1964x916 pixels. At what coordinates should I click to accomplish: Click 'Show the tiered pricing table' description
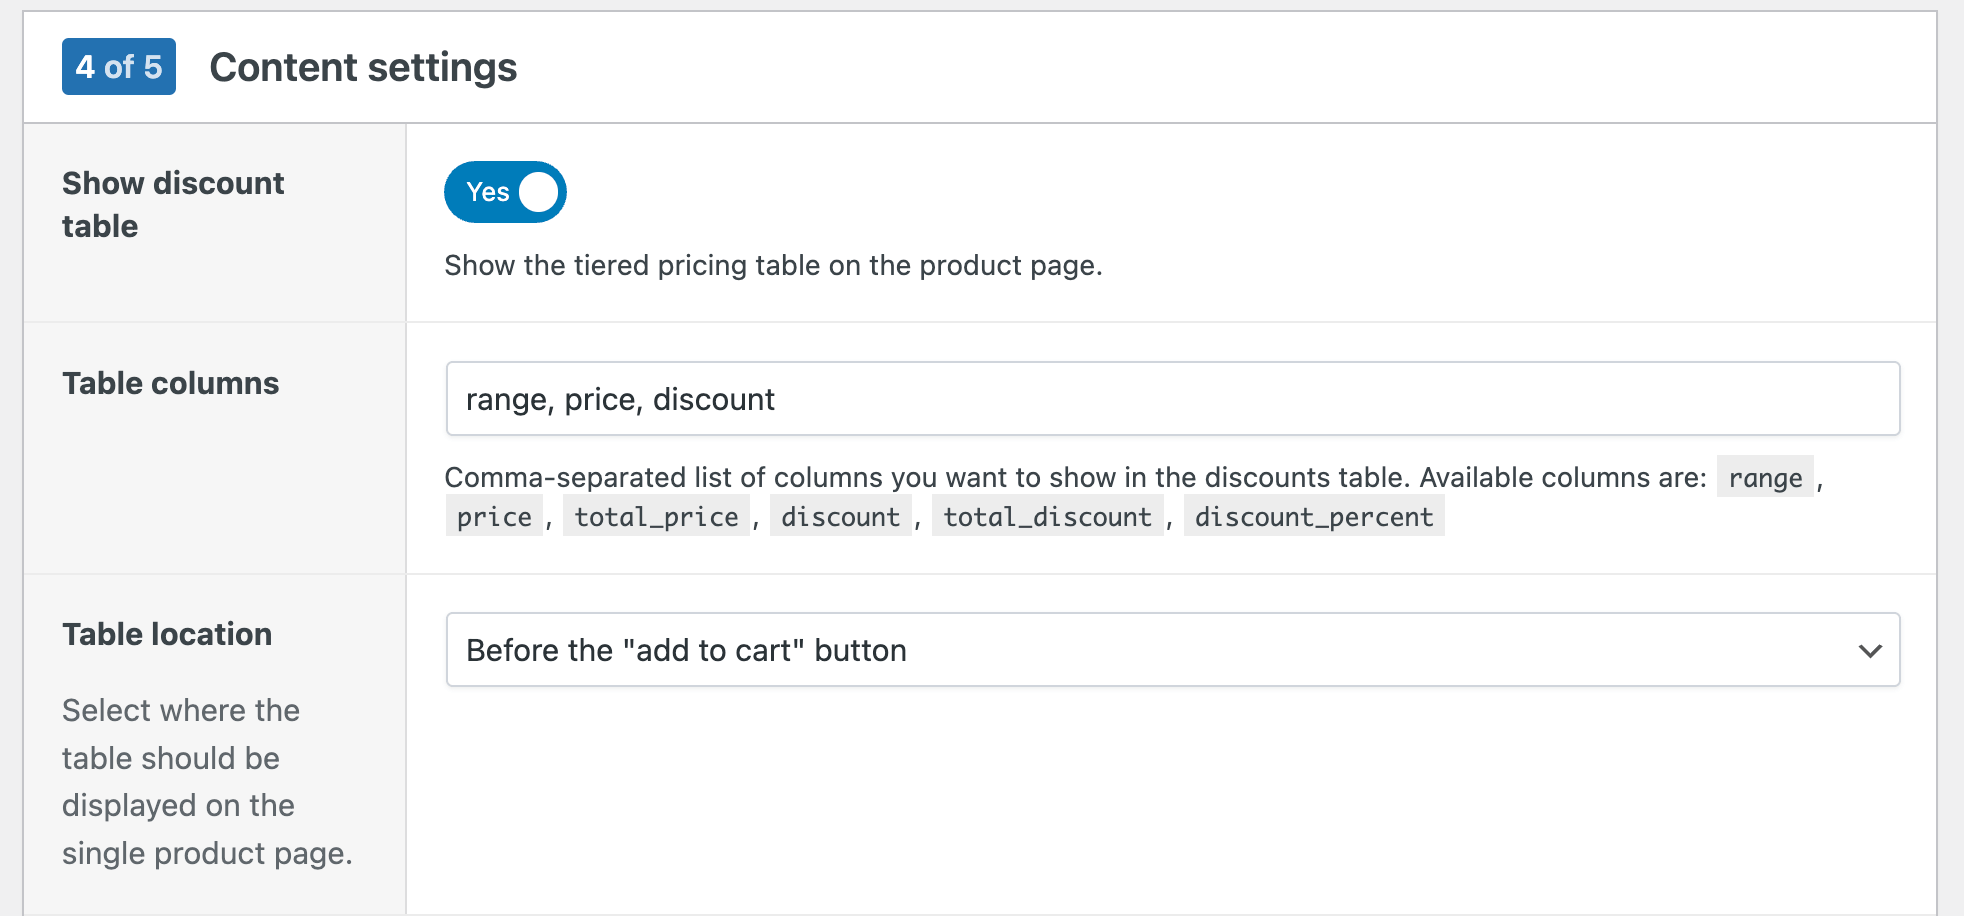point(773,265)
